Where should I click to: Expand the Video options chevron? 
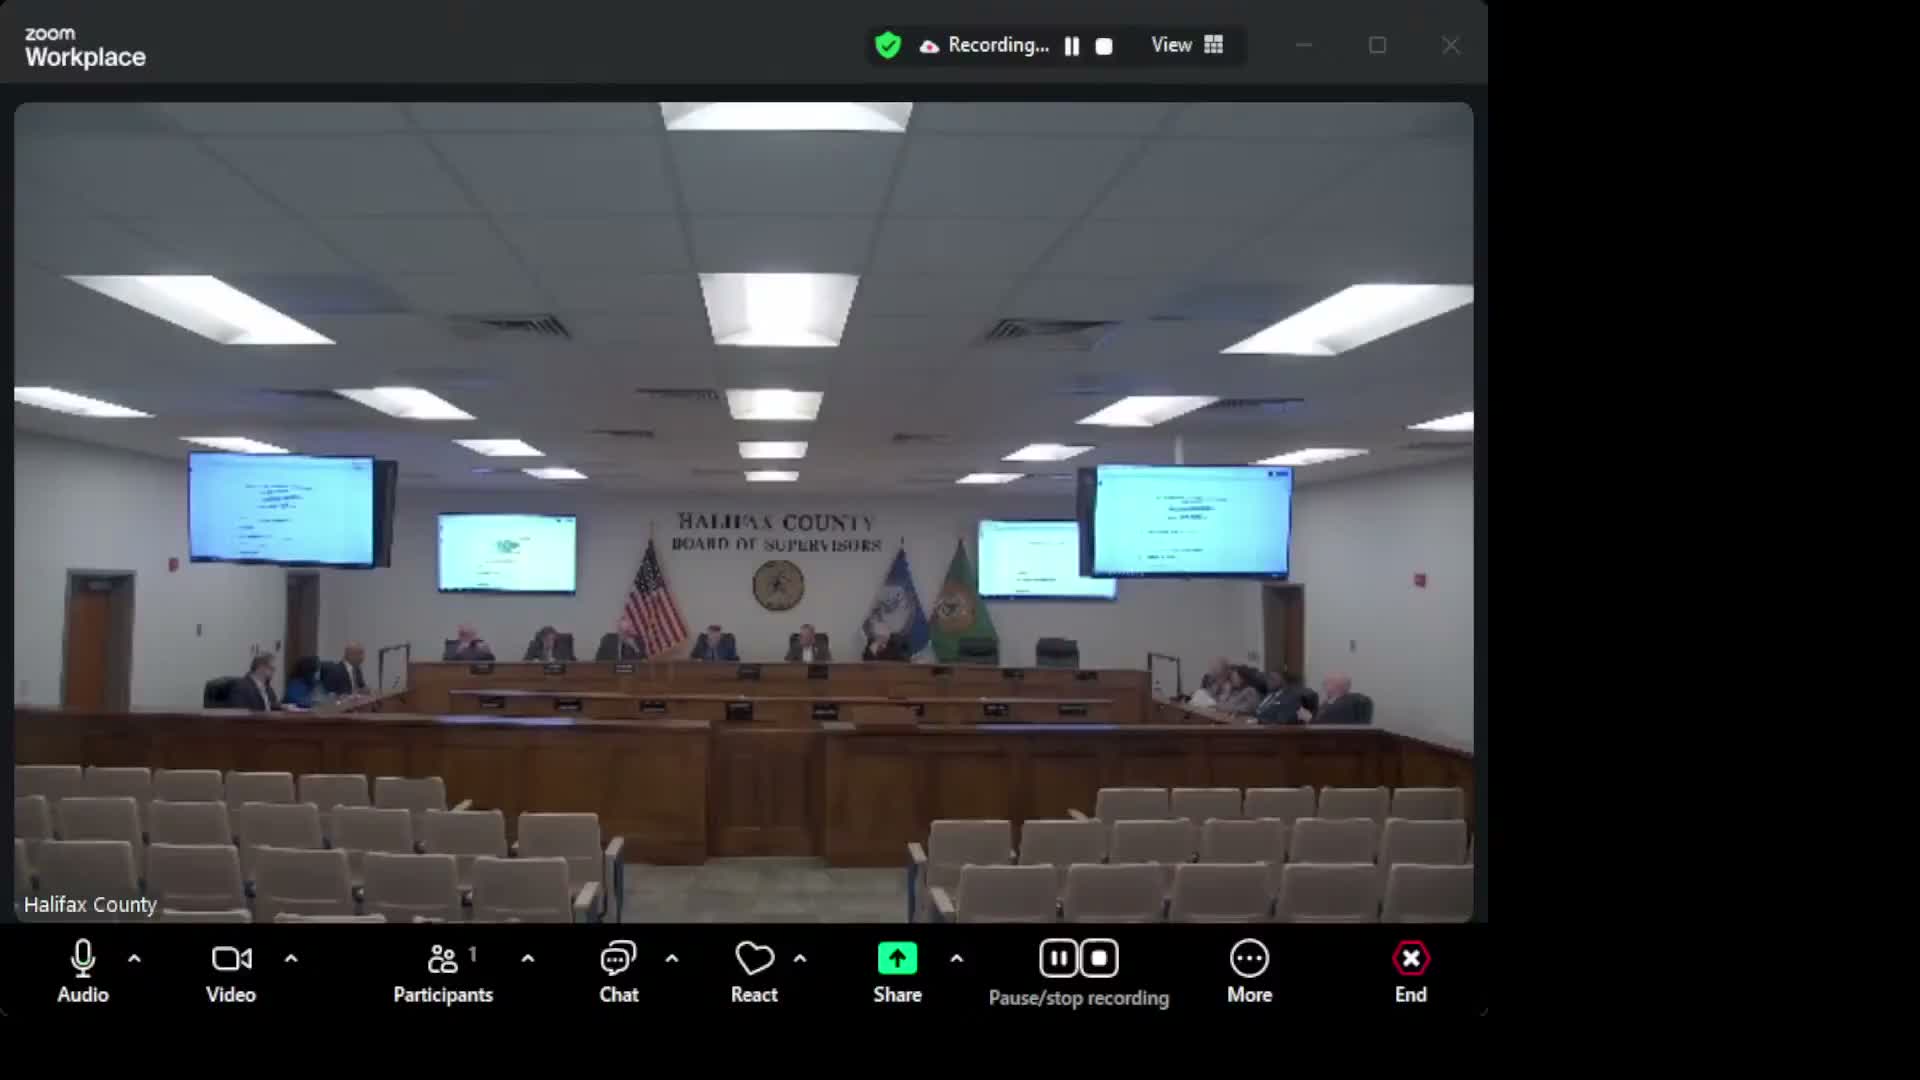[291, 958]
